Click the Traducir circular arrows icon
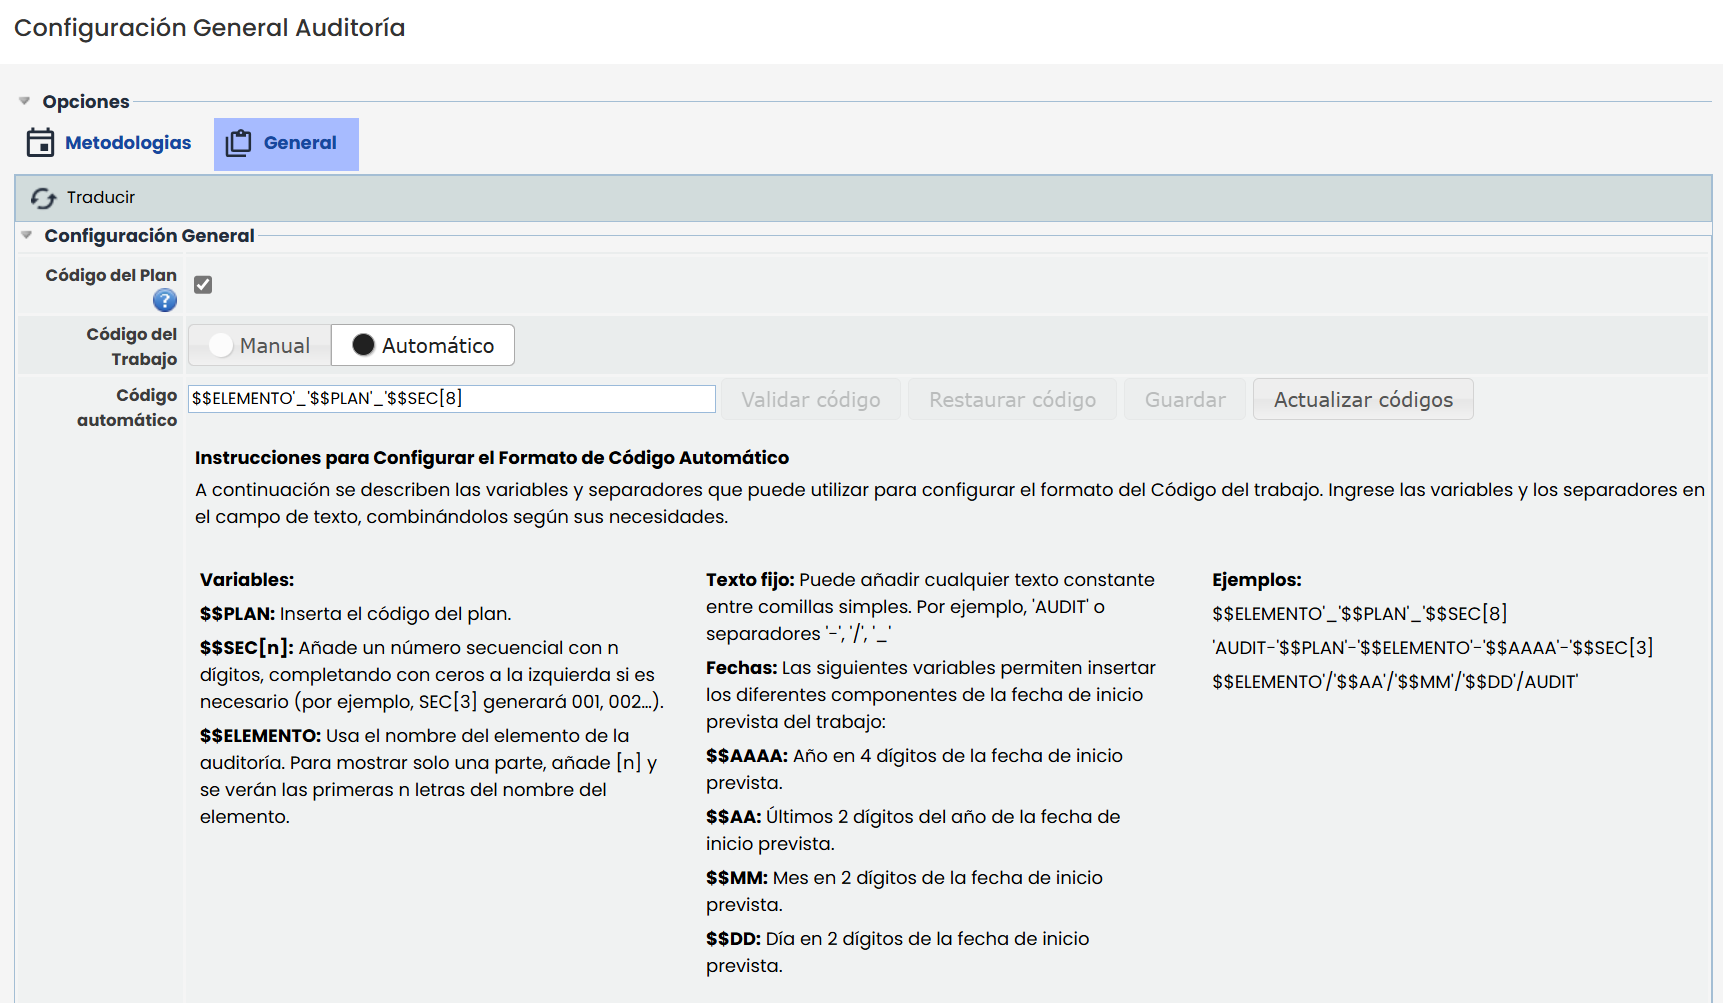This screenshot has width=1723, height=1003. pos(43,198)
